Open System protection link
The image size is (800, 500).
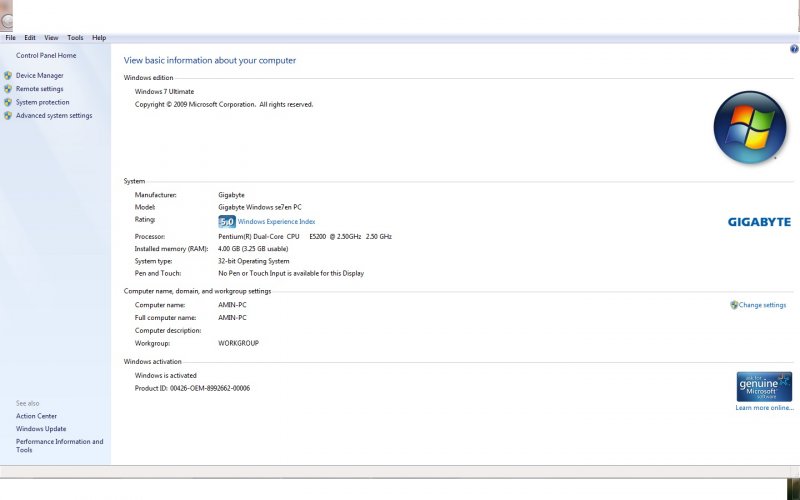pyautogui.click(x=42, y=102)
